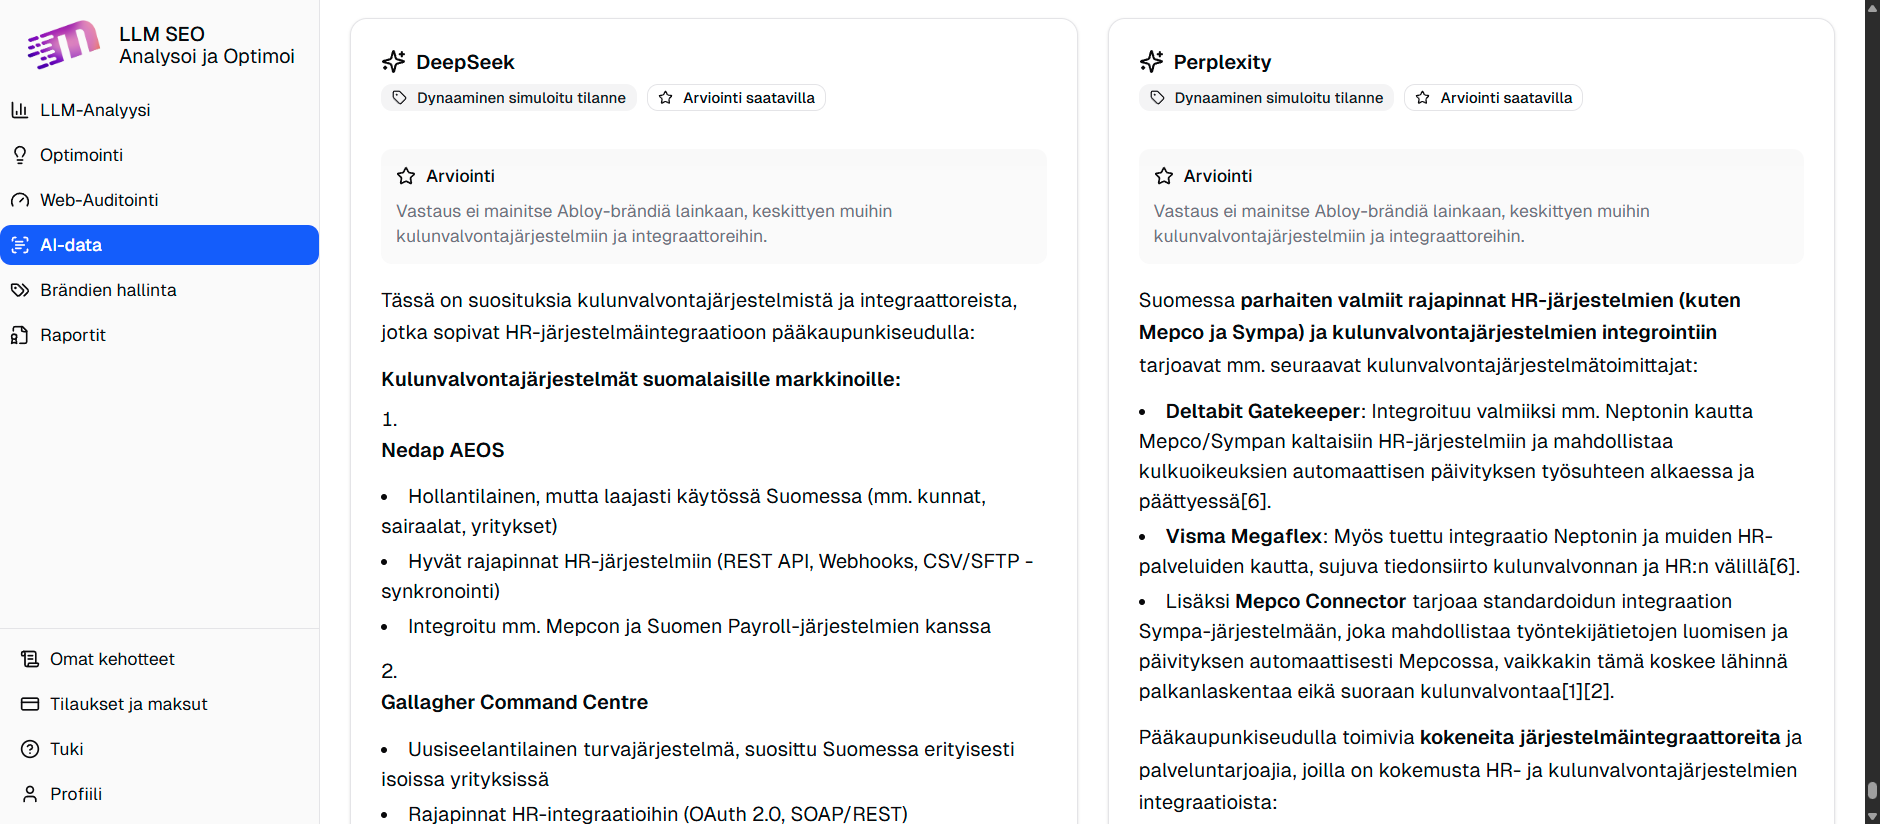Select the Optimointi sidebar item

point(81,155)
